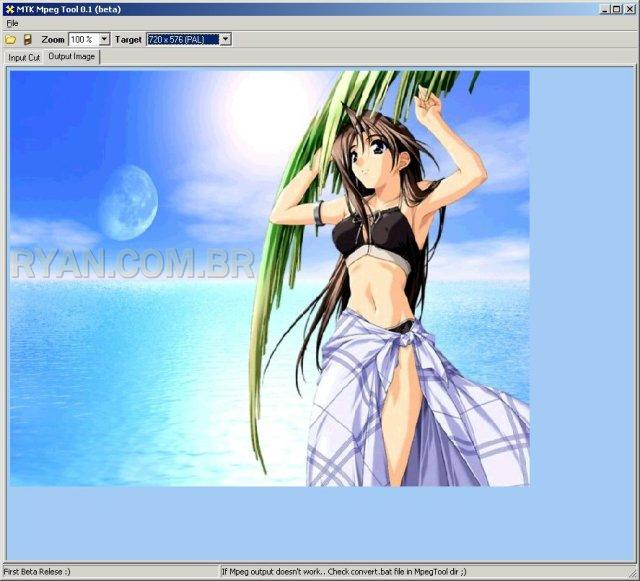
Task: Open the File menu
Action: tap(12, 22)
